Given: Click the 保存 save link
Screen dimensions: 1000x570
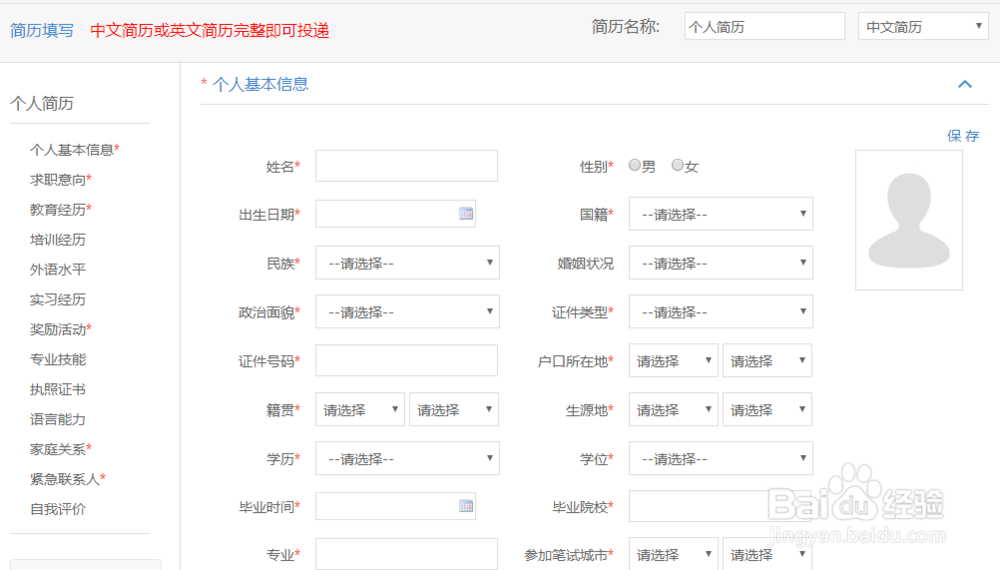Looking at the screenshot, I should pyautogui.click(x=963, y=136).
